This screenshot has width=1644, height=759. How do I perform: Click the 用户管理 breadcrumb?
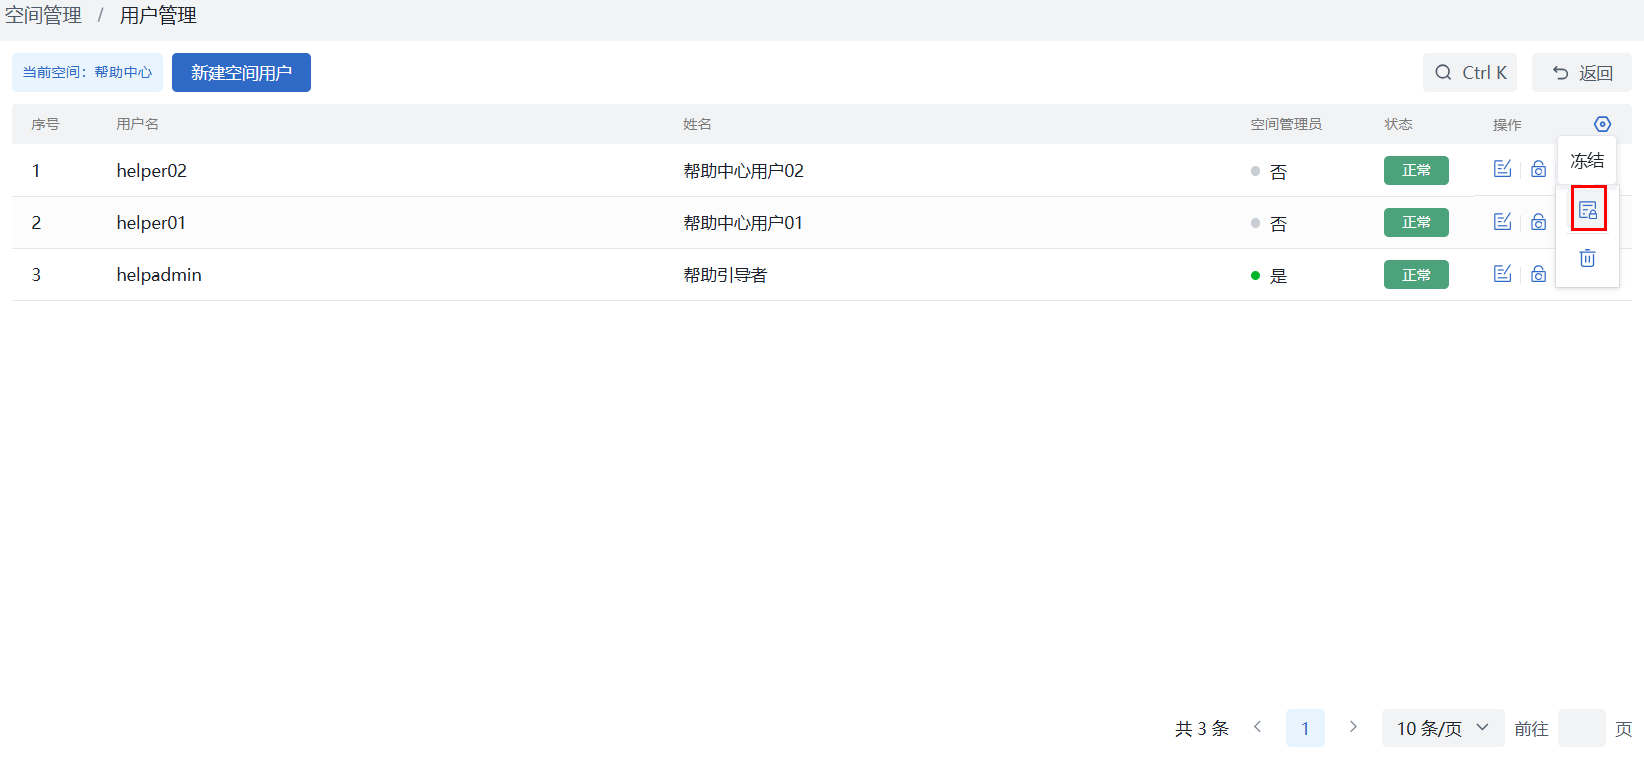click(158, 15)
